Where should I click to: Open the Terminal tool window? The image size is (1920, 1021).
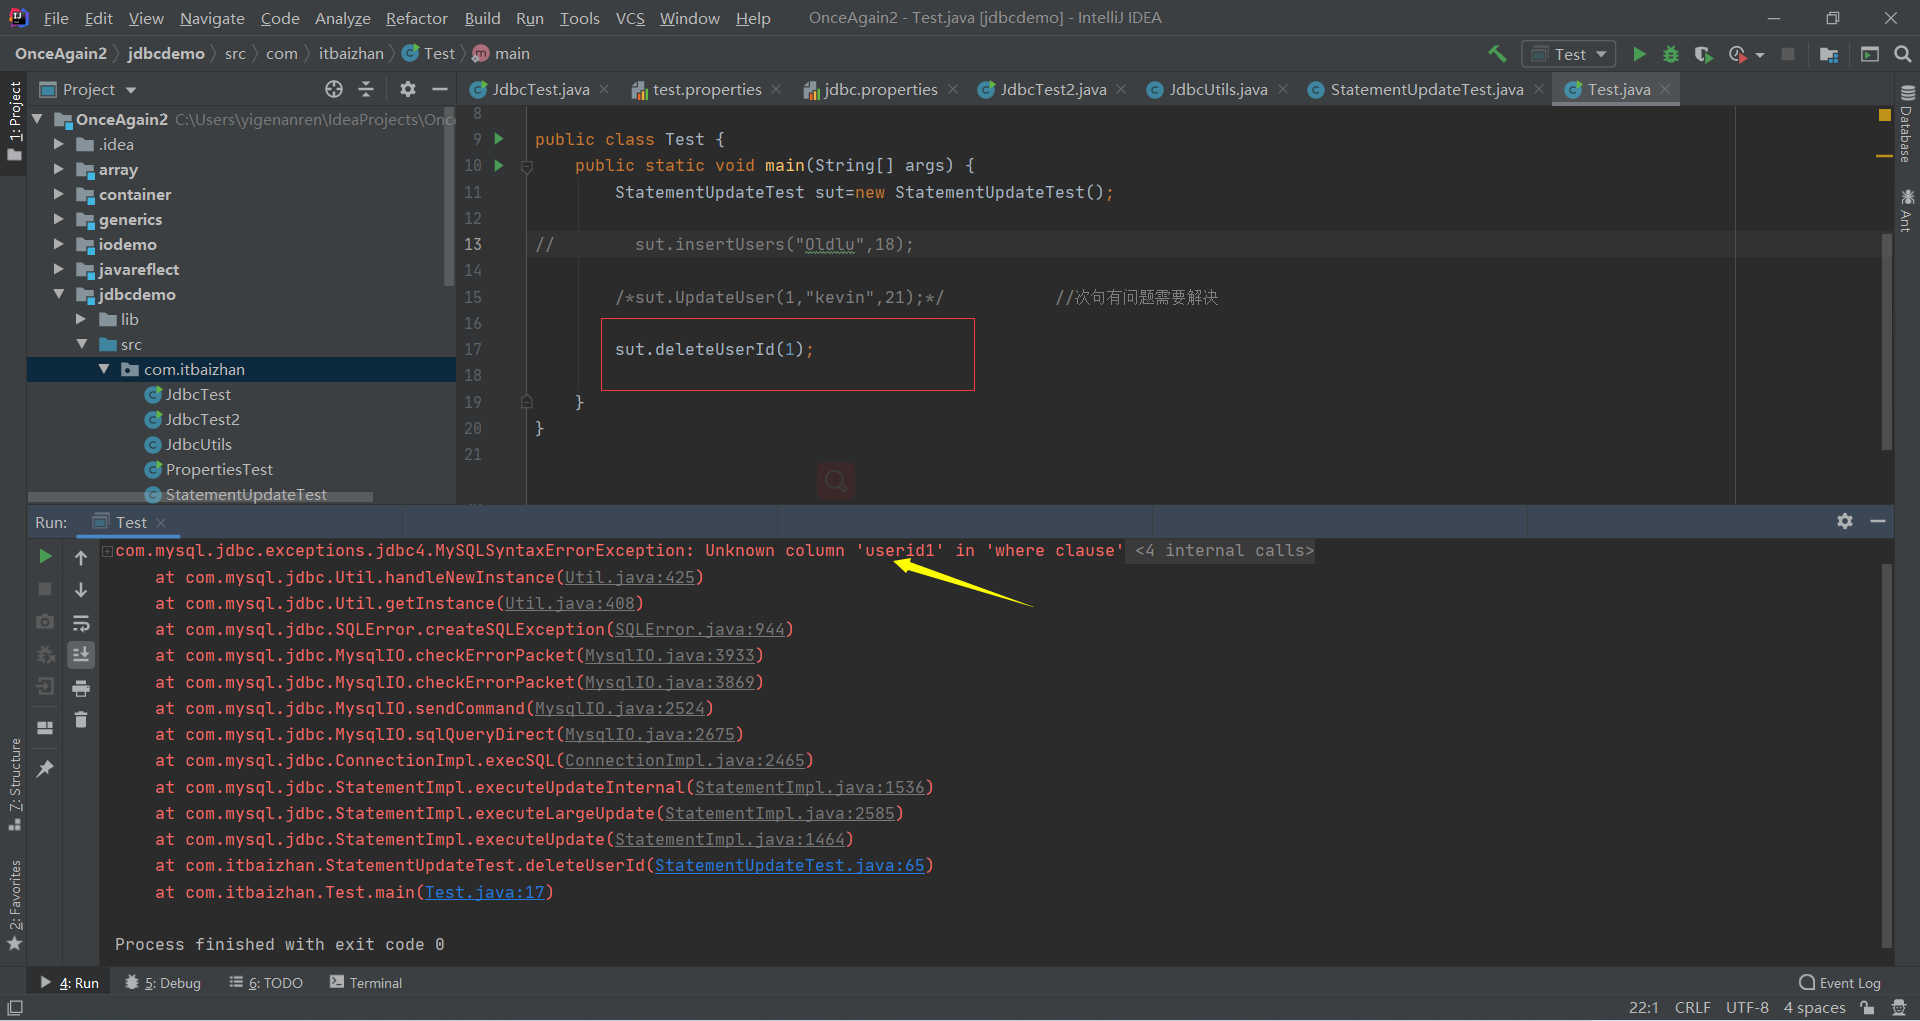[366, 983]
